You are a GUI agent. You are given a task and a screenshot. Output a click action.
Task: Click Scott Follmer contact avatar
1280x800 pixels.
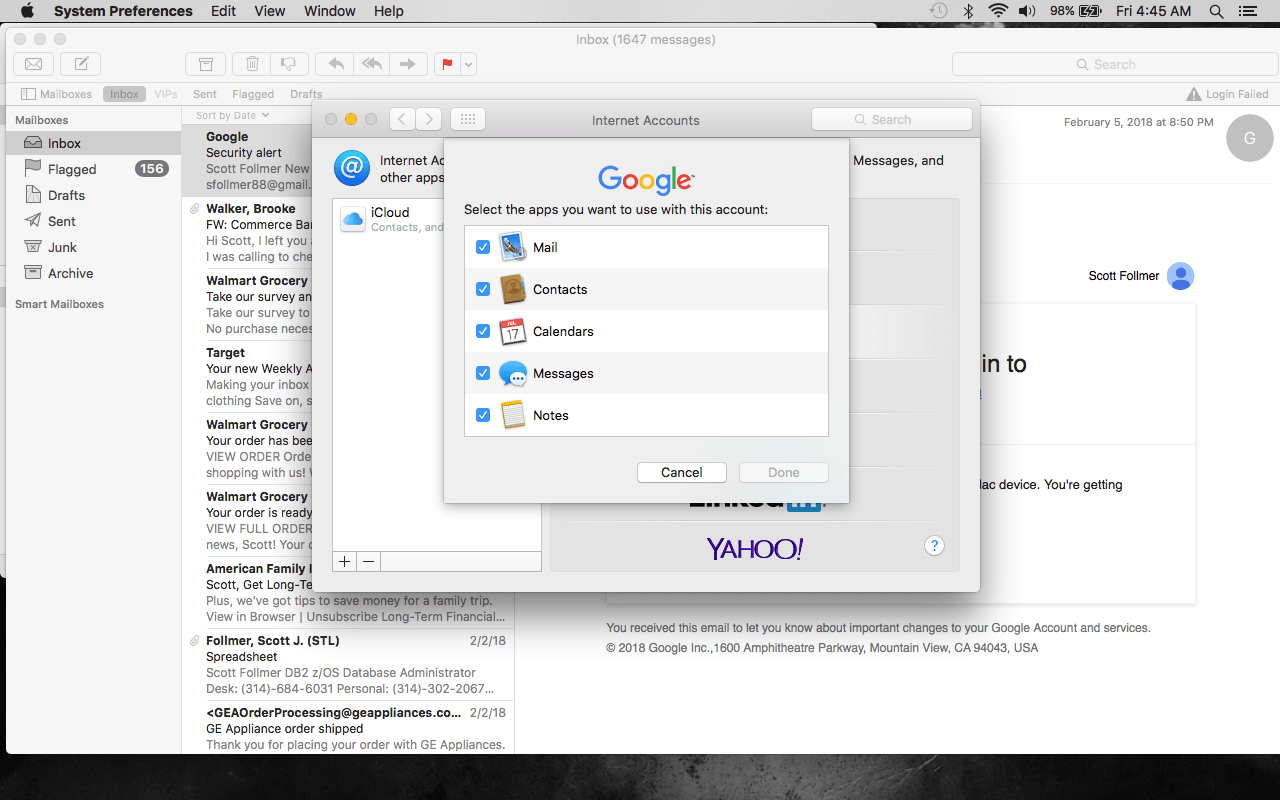coord(1181,276)
